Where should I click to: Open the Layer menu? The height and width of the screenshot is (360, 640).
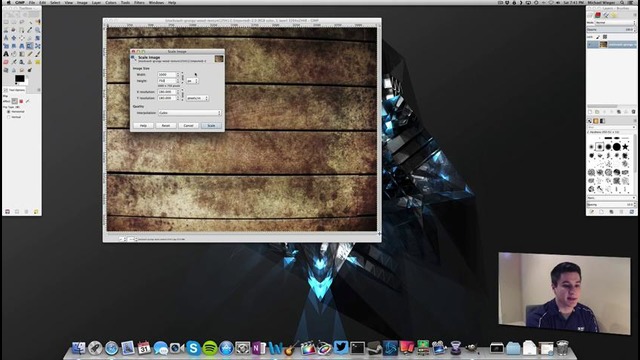pyautogui.click(x=96, y=2)
